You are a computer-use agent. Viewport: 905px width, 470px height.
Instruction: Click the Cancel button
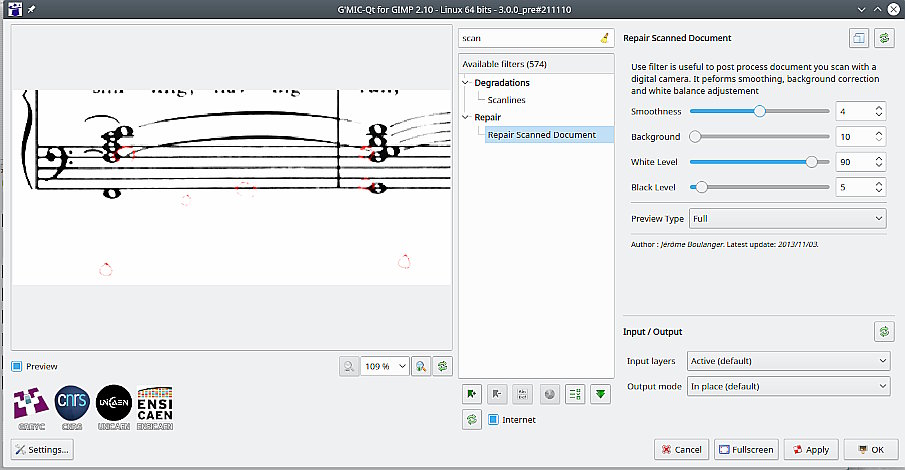[682, 449]
